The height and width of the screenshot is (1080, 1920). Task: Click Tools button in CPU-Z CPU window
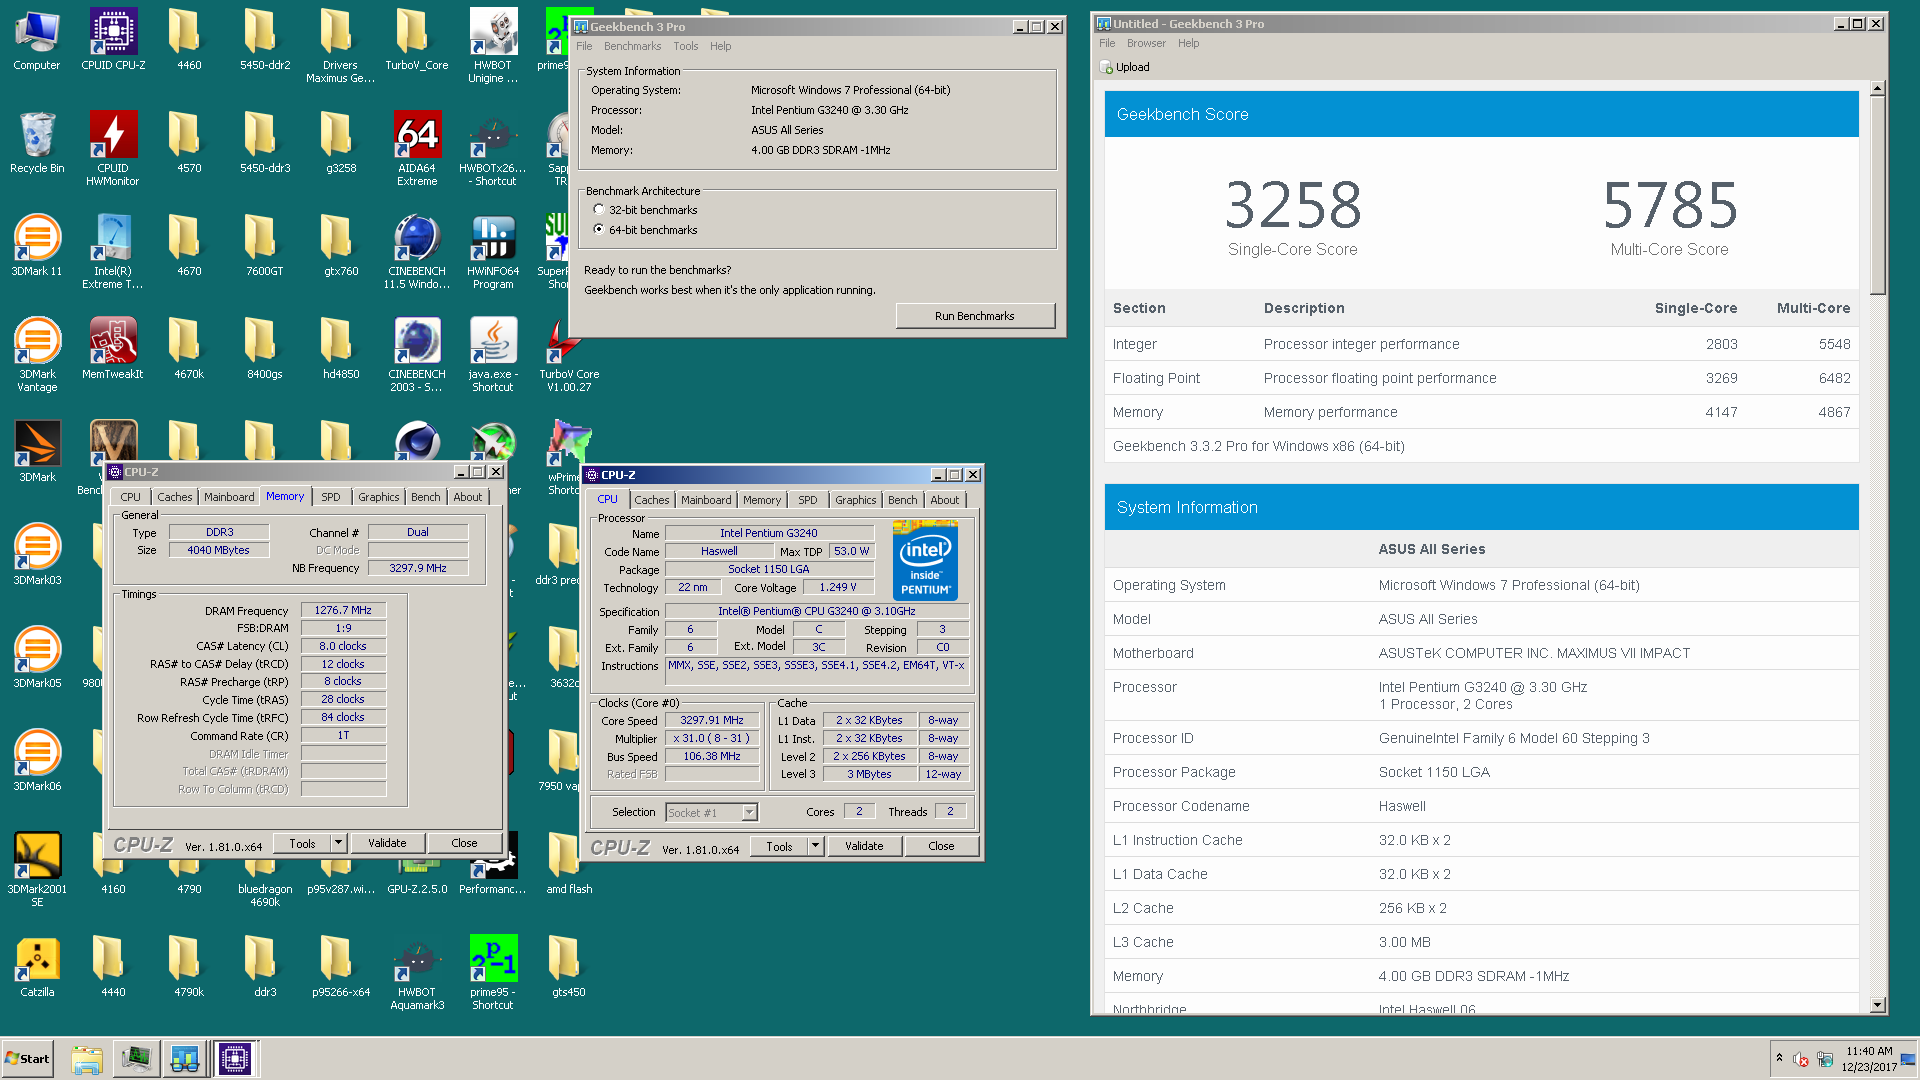(x=780, y=846)
